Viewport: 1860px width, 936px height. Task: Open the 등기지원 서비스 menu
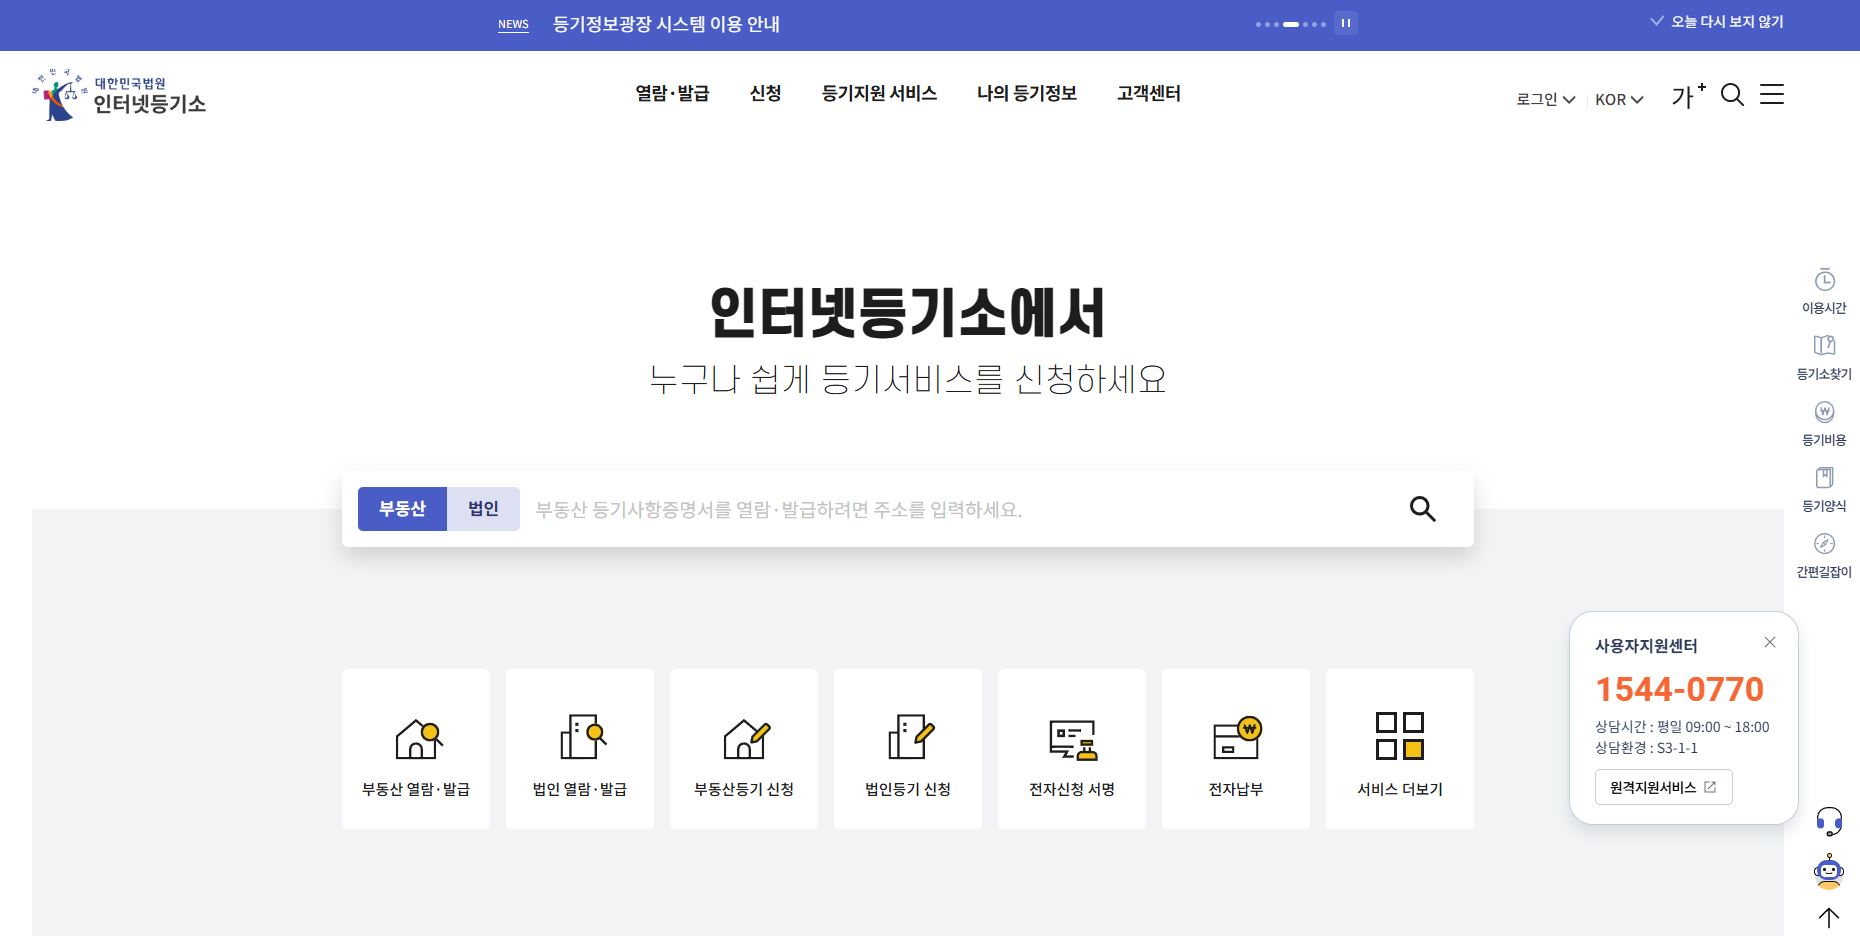879,93
